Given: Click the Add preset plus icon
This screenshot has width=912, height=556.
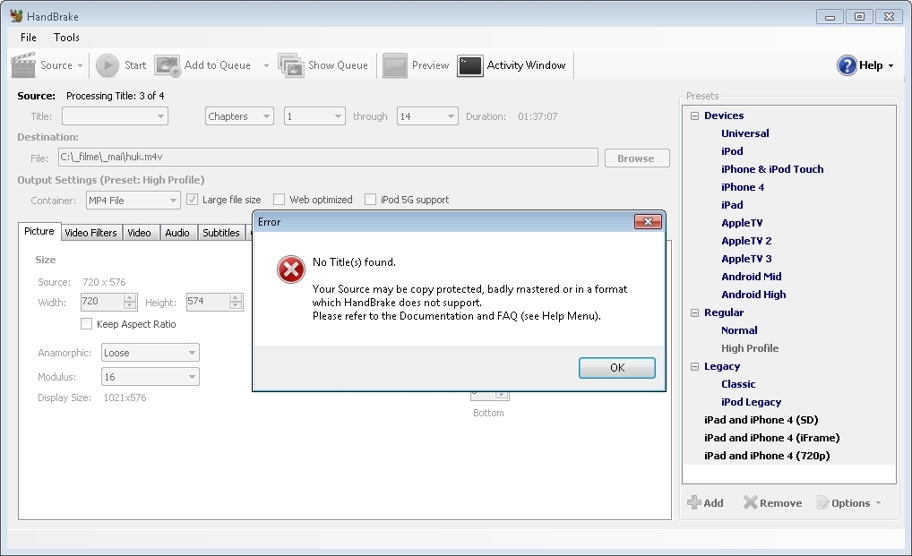Looking at the screenshot, I should coord(694,502).
